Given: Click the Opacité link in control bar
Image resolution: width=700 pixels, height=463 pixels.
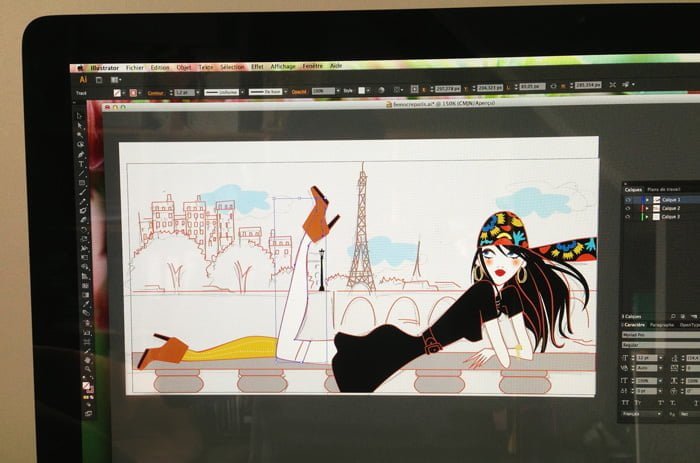Looking at the screenshot, I should coord(299,92).
